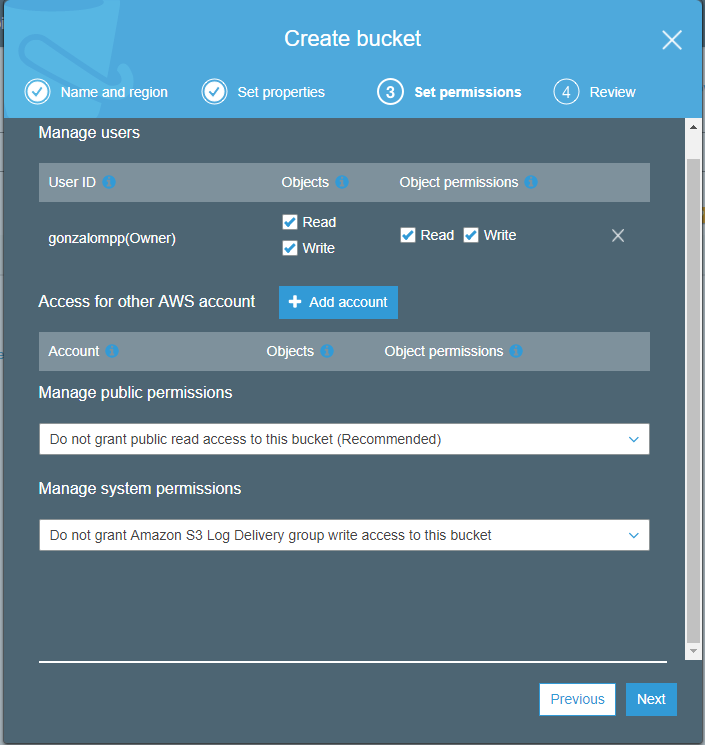Jump to the Review step
Viewport: 705px width, 745px height.
coord(595,92)
